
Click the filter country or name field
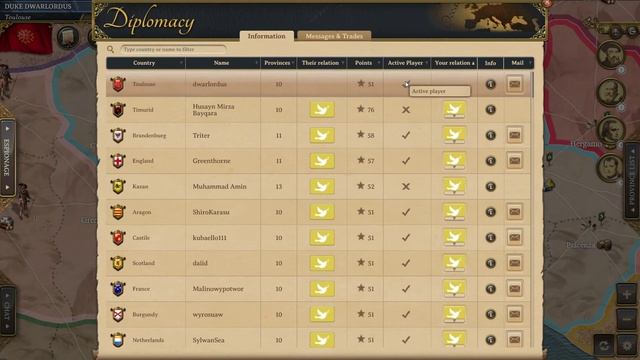[x=173, y=49]
